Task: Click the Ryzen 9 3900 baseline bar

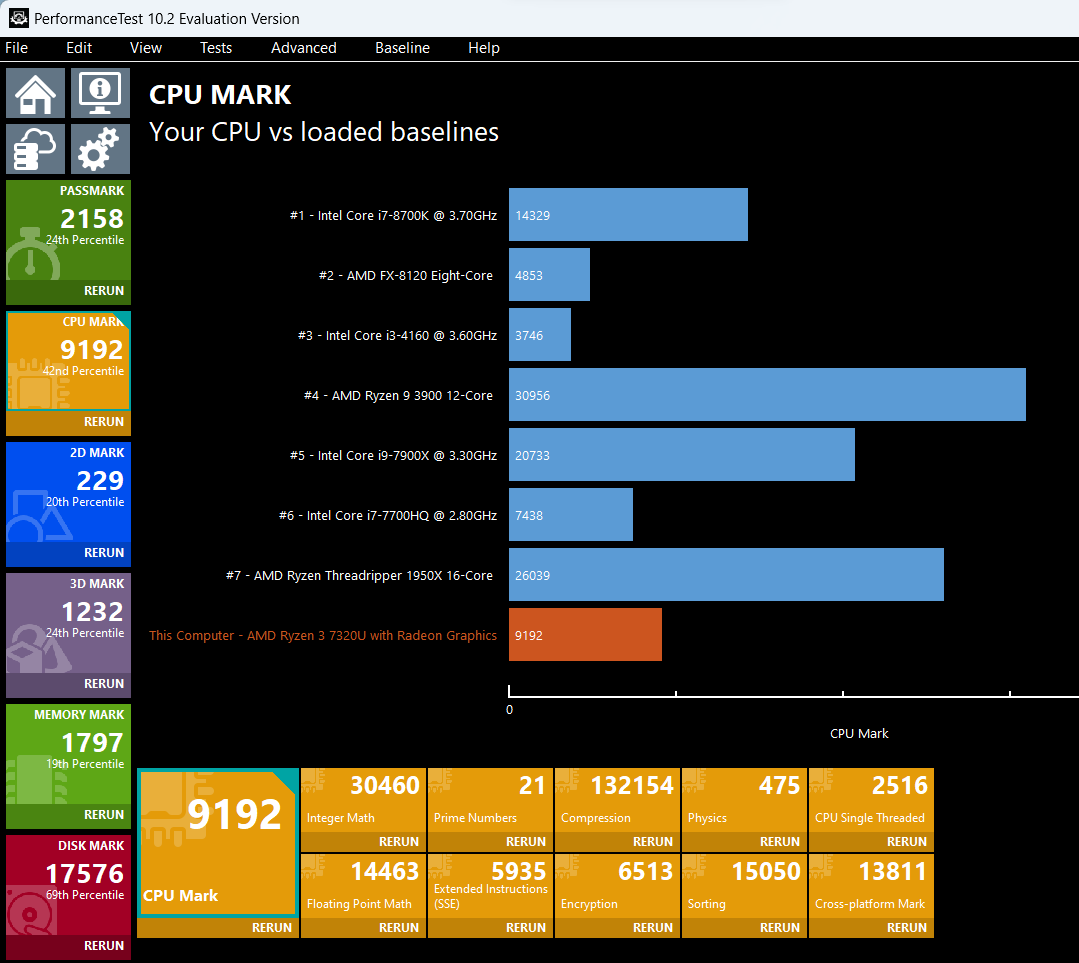Action: 766,395
